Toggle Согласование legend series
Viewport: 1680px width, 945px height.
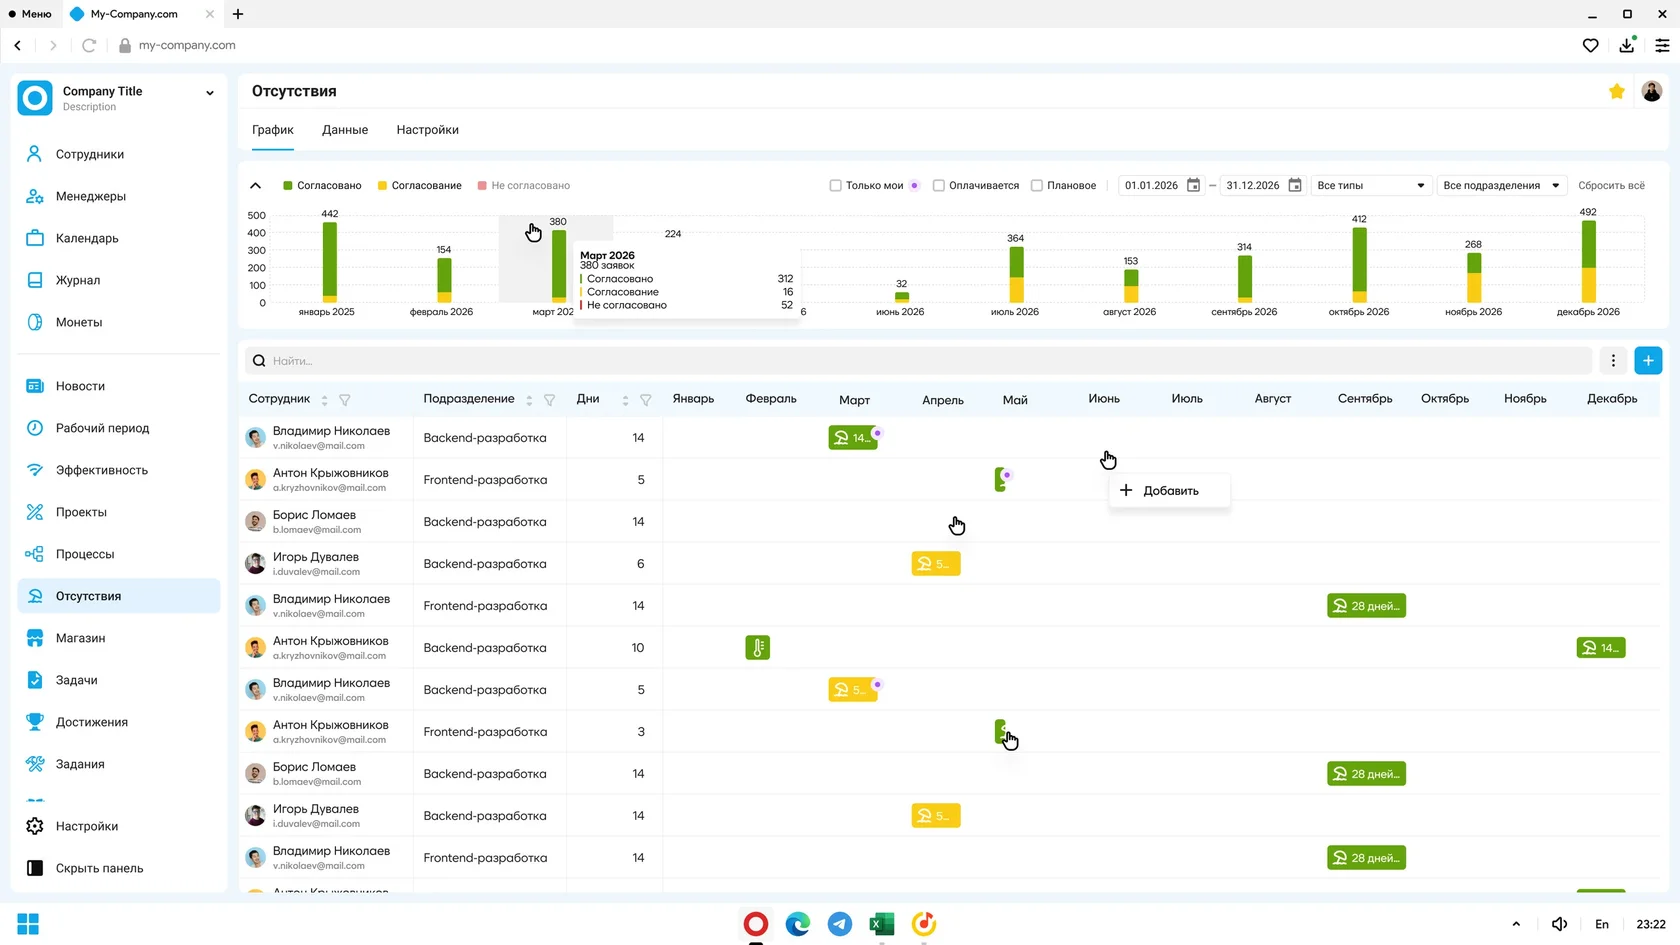[419, 185]
